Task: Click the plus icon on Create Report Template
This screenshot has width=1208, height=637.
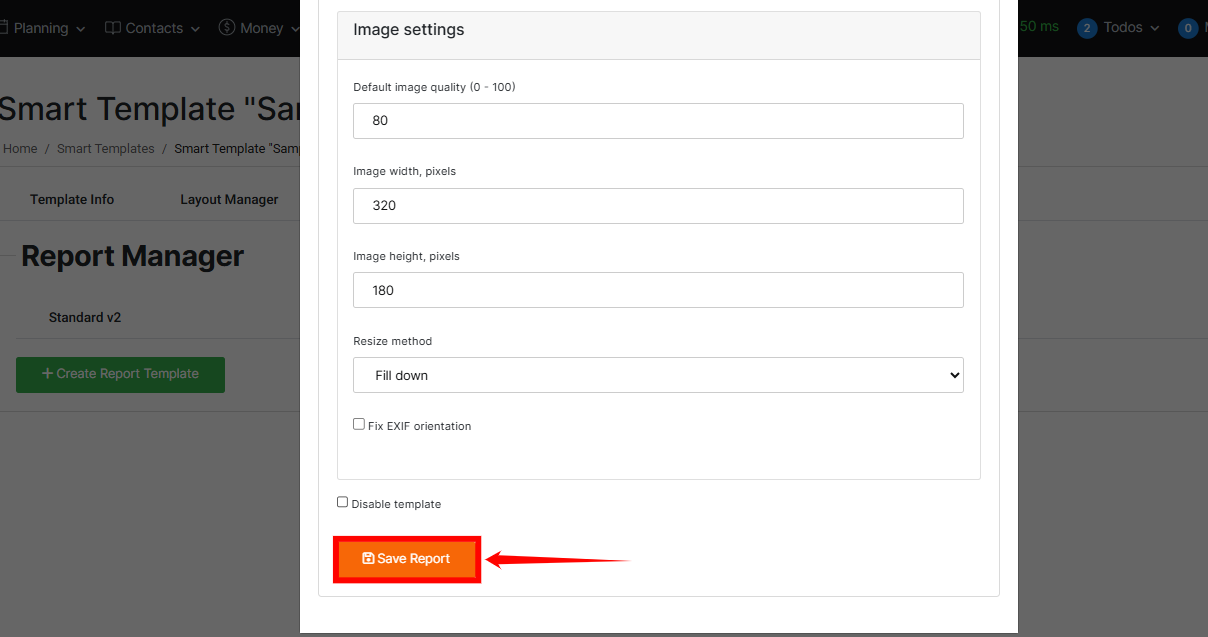Action: point(47,374)
